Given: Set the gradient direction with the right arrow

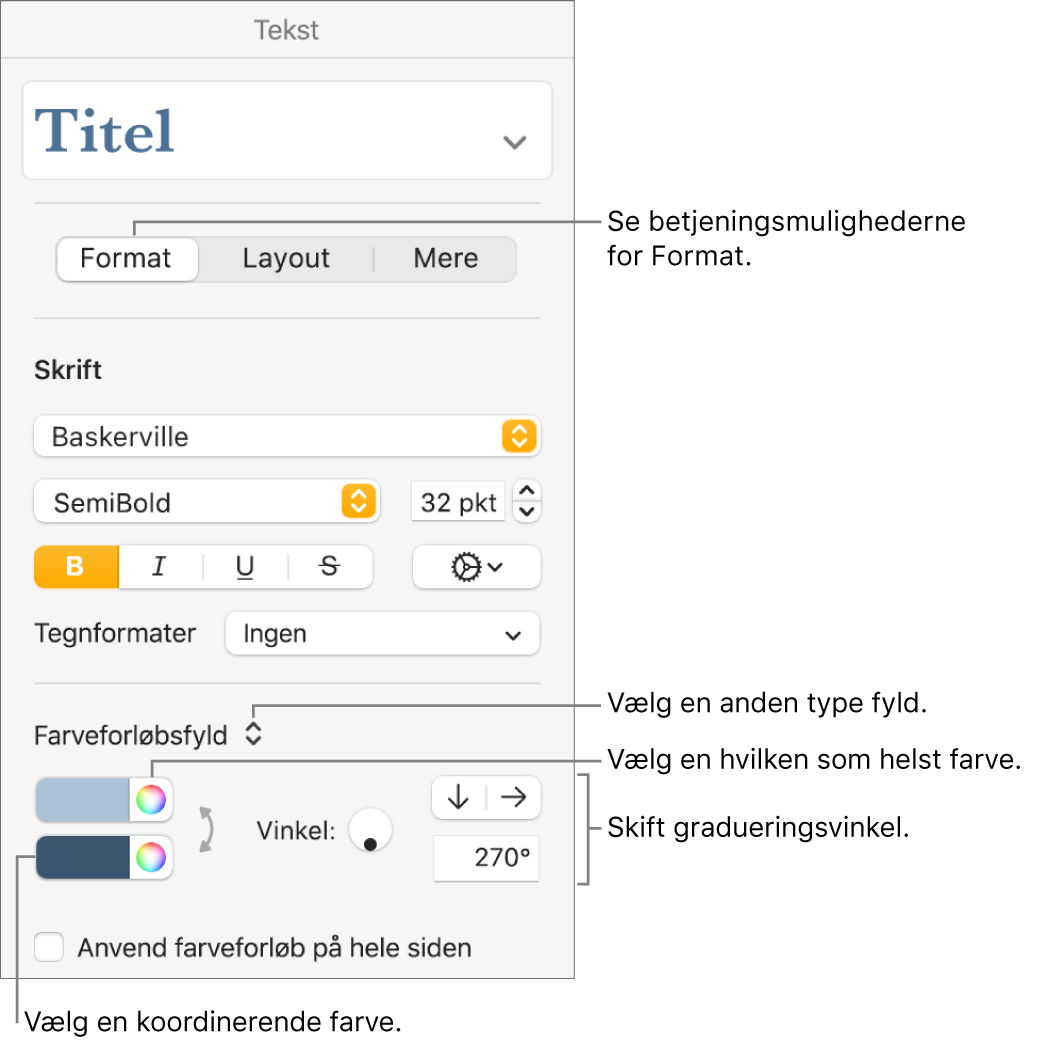Looking at the screenshot, I should click(x=514, y=797).
